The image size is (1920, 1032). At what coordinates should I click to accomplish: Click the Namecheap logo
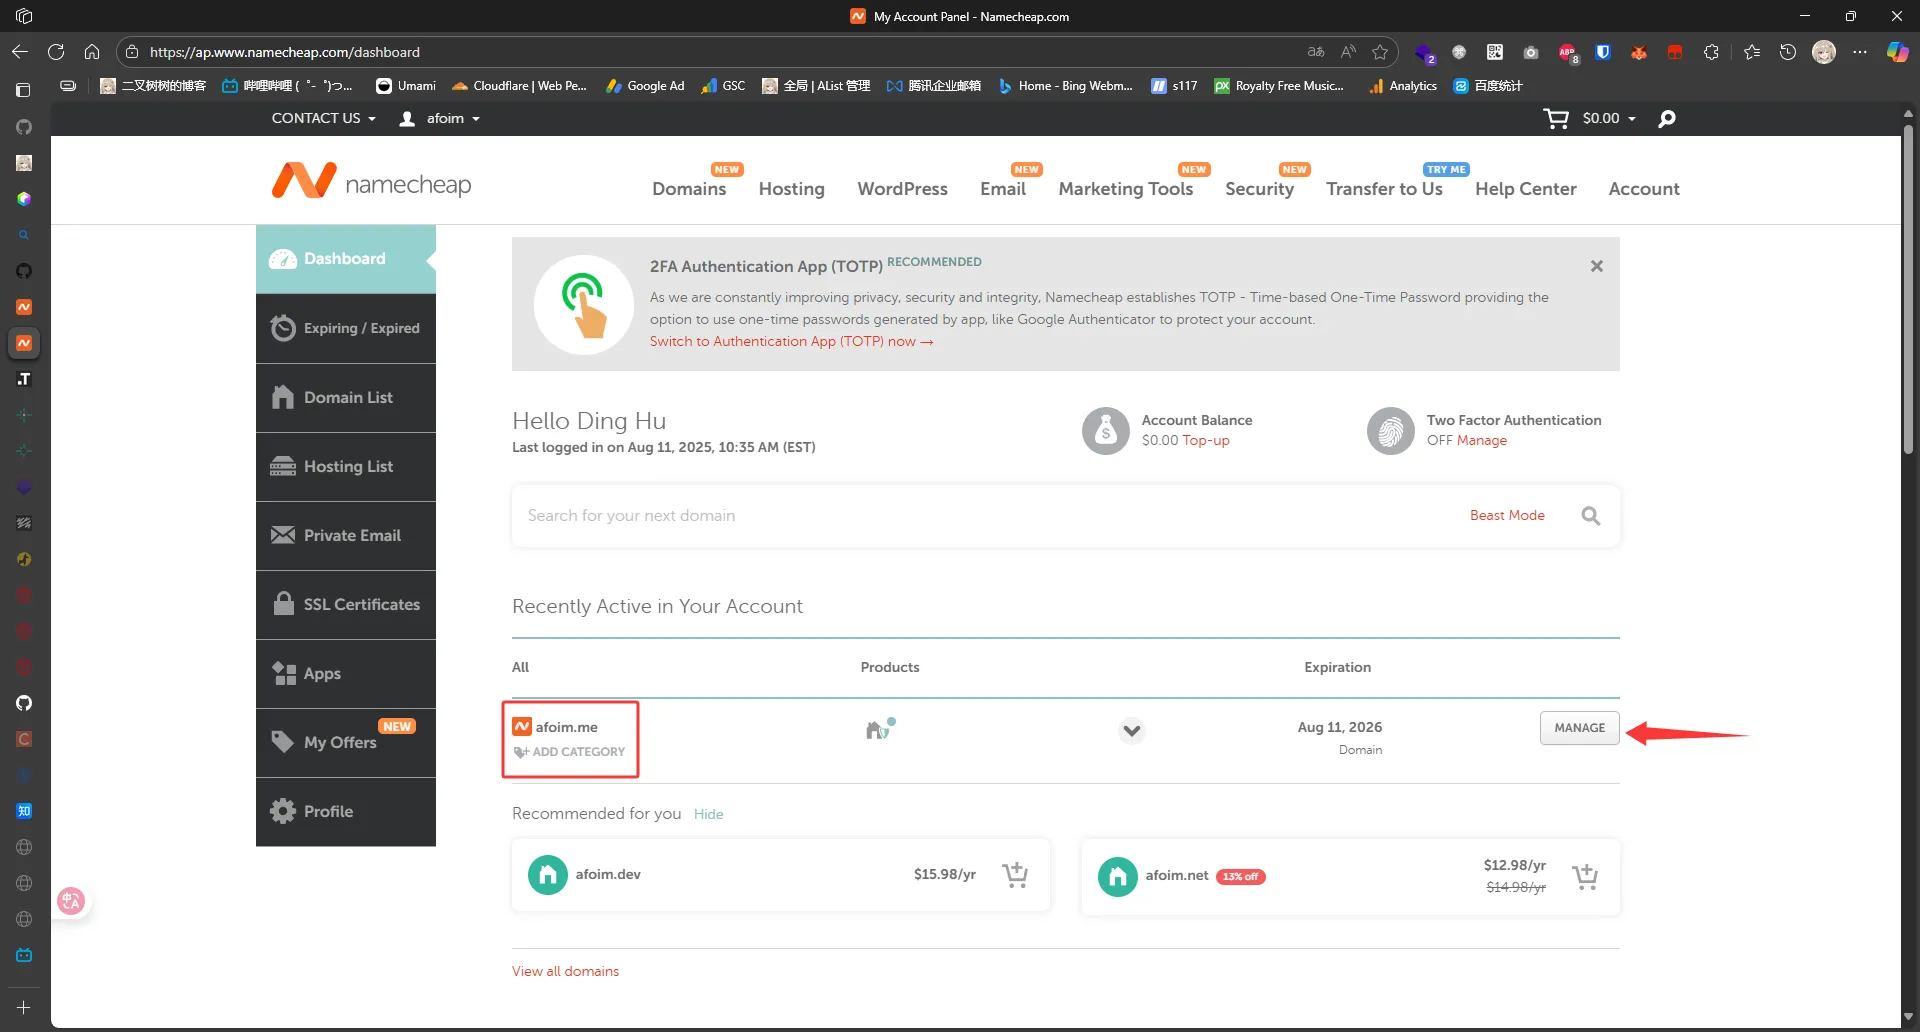click(371, 182)
